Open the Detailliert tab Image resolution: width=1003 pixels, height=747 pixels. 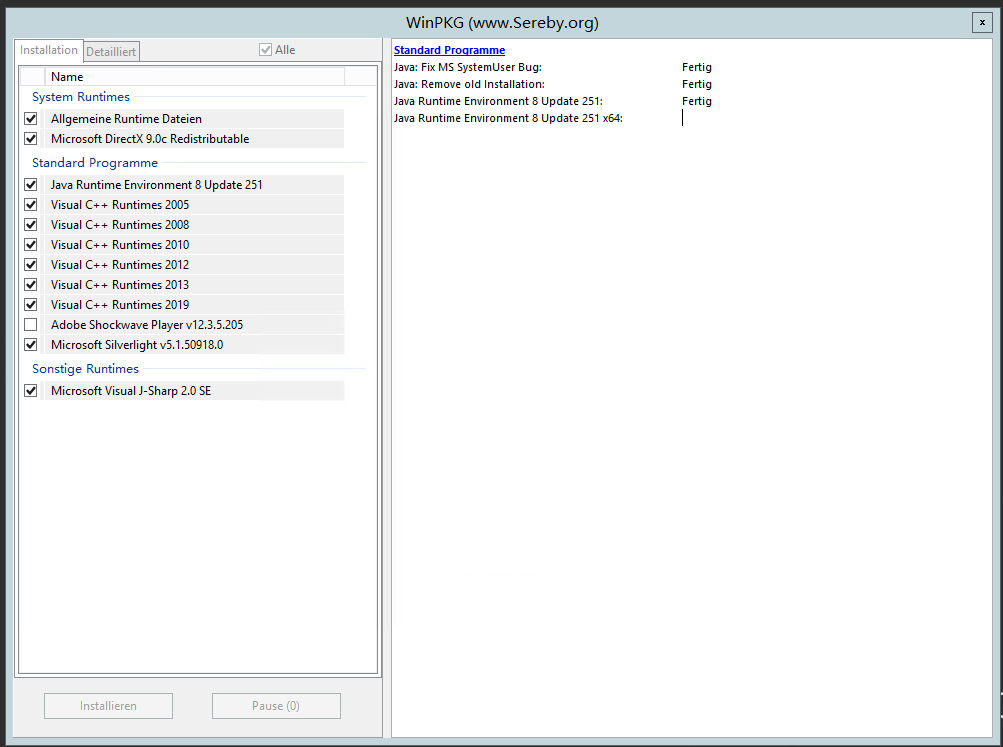[x=111, y=52]
